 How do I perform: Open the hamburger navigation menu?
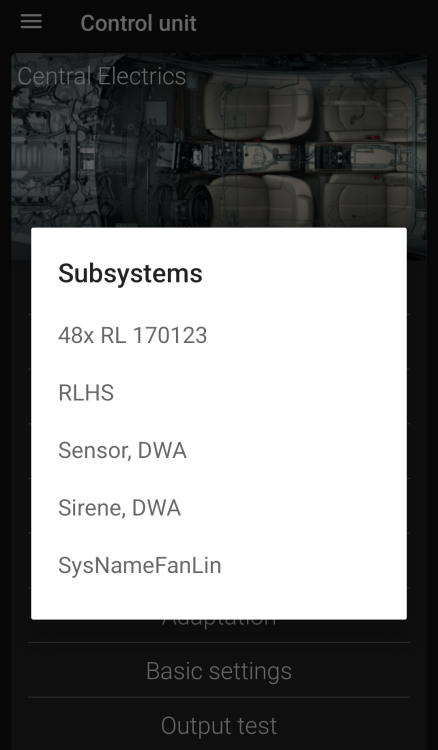point(31,22)
